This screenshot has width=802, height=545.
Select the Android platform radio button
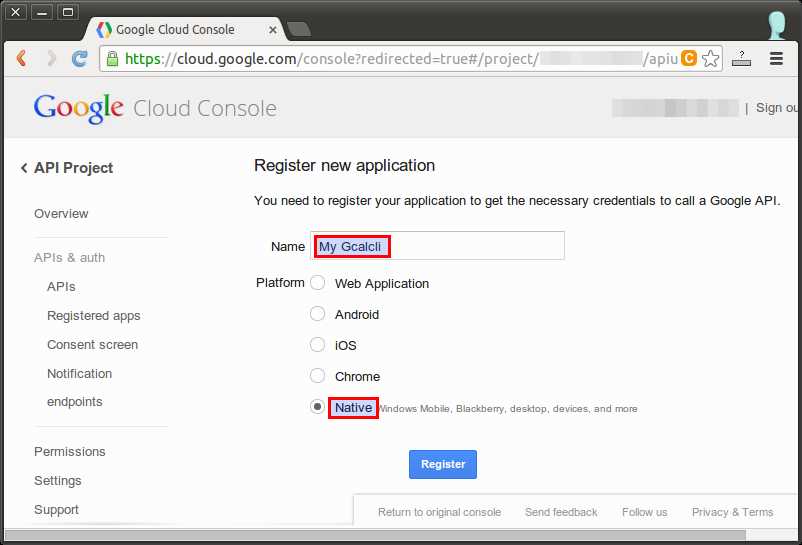[317, 313]
